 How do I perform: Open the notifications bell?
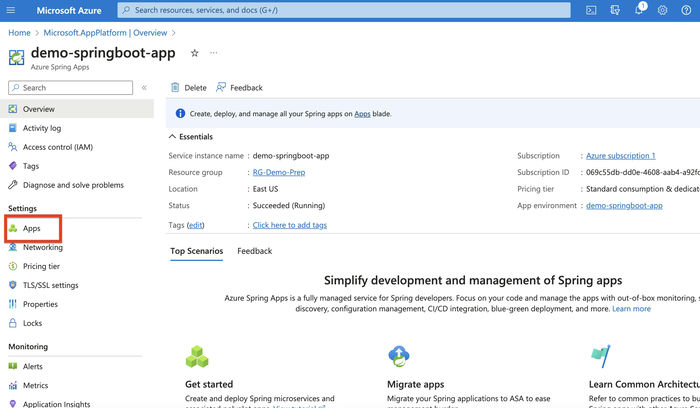639,10
